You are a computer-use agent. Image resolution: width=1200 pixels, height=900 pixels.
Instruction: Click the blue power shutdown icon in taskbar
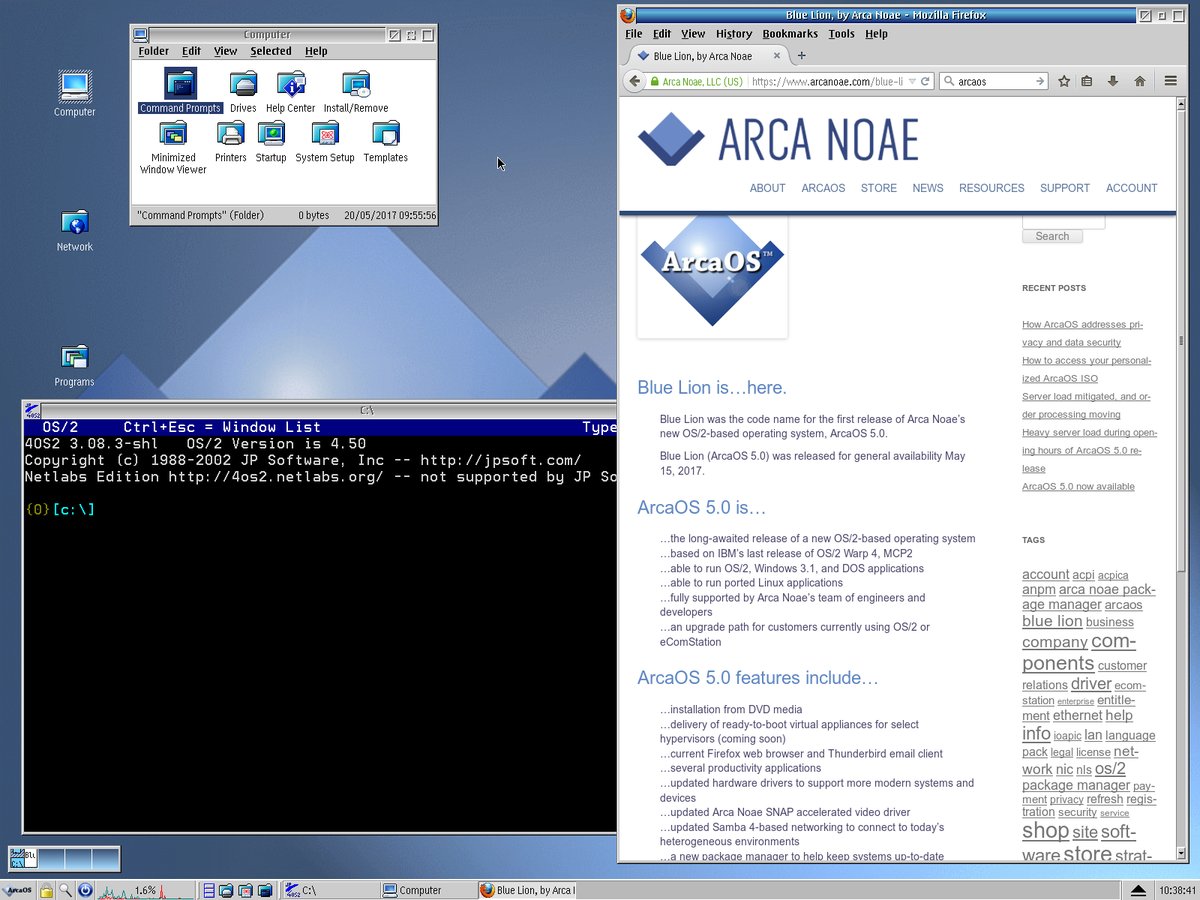(x=85, y=890)
